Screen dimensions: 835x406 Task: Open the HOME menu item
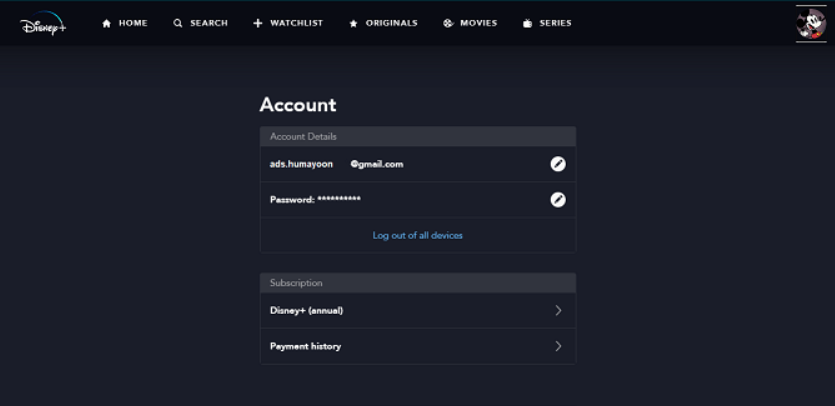tap(133, 23)
